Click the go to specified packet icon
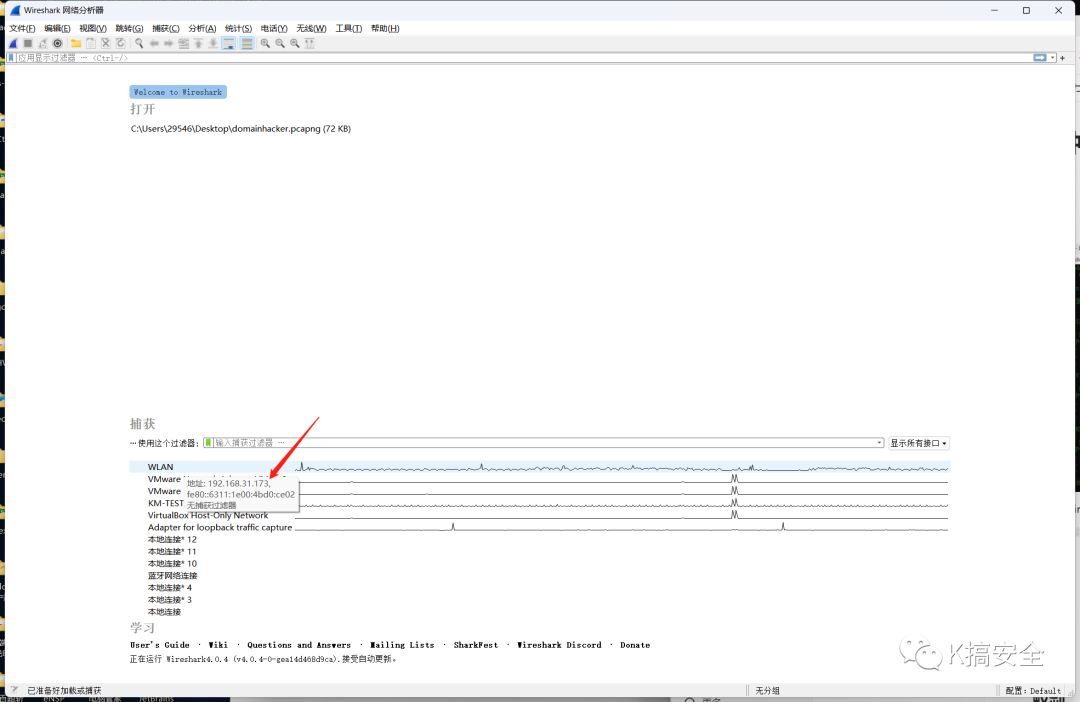 tap(184, 43)
